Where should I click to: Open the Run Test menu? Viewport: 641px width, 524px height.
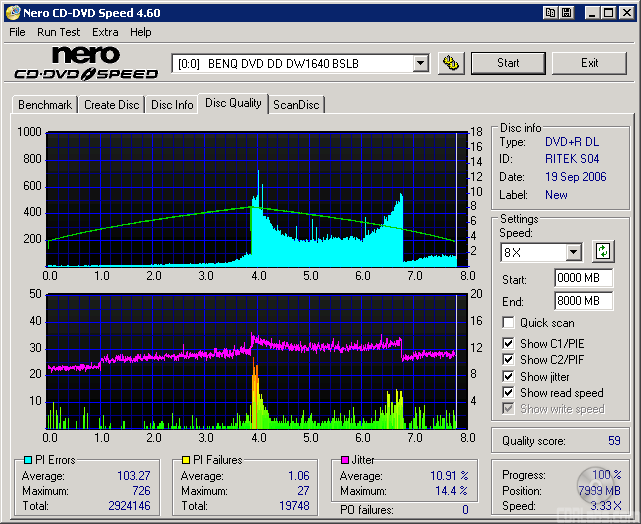(x=59, y=32)
